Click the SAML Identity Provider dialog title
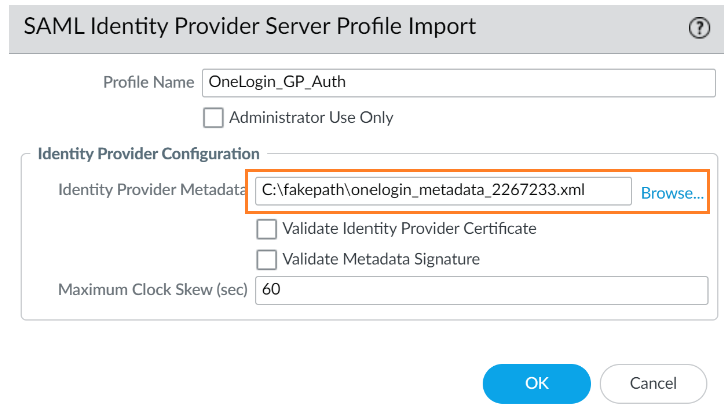 point(250,27)
